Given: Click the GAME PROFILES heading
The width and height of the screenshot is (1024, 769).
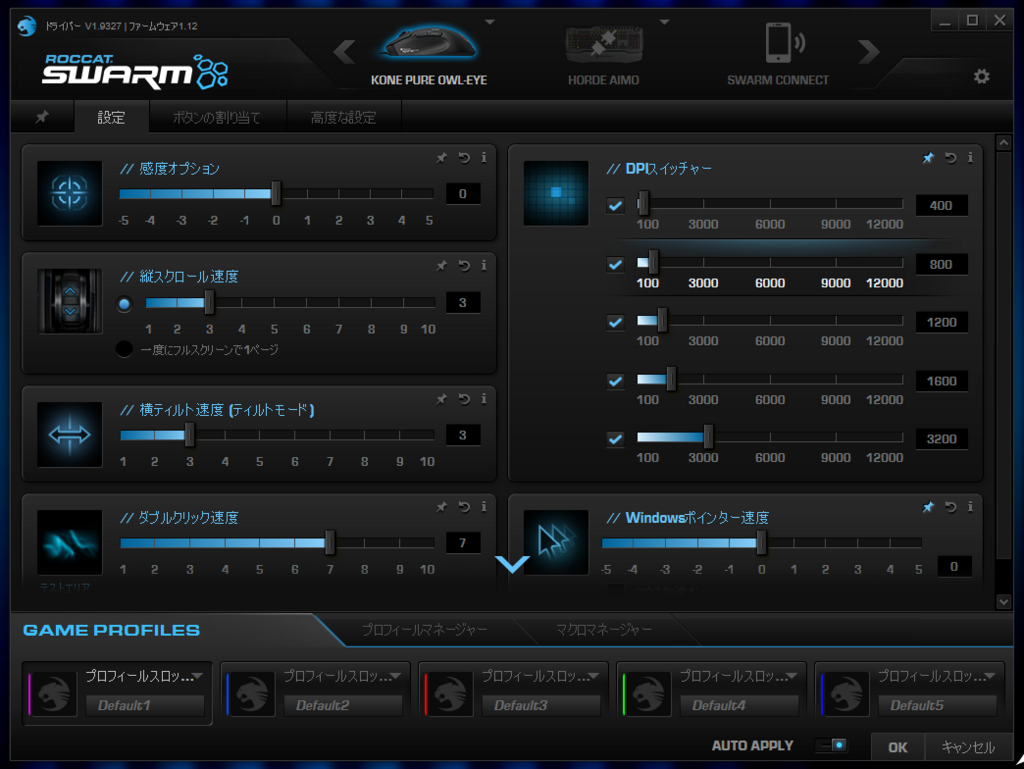Looking at the screenshot, I should click(x=112, y=630).
